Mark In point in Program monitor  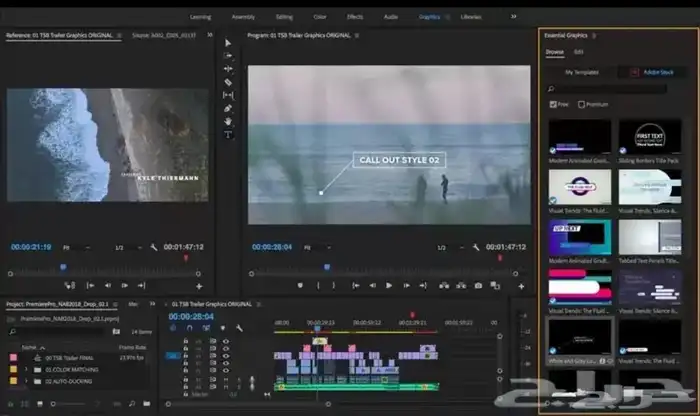pos(318,285)
